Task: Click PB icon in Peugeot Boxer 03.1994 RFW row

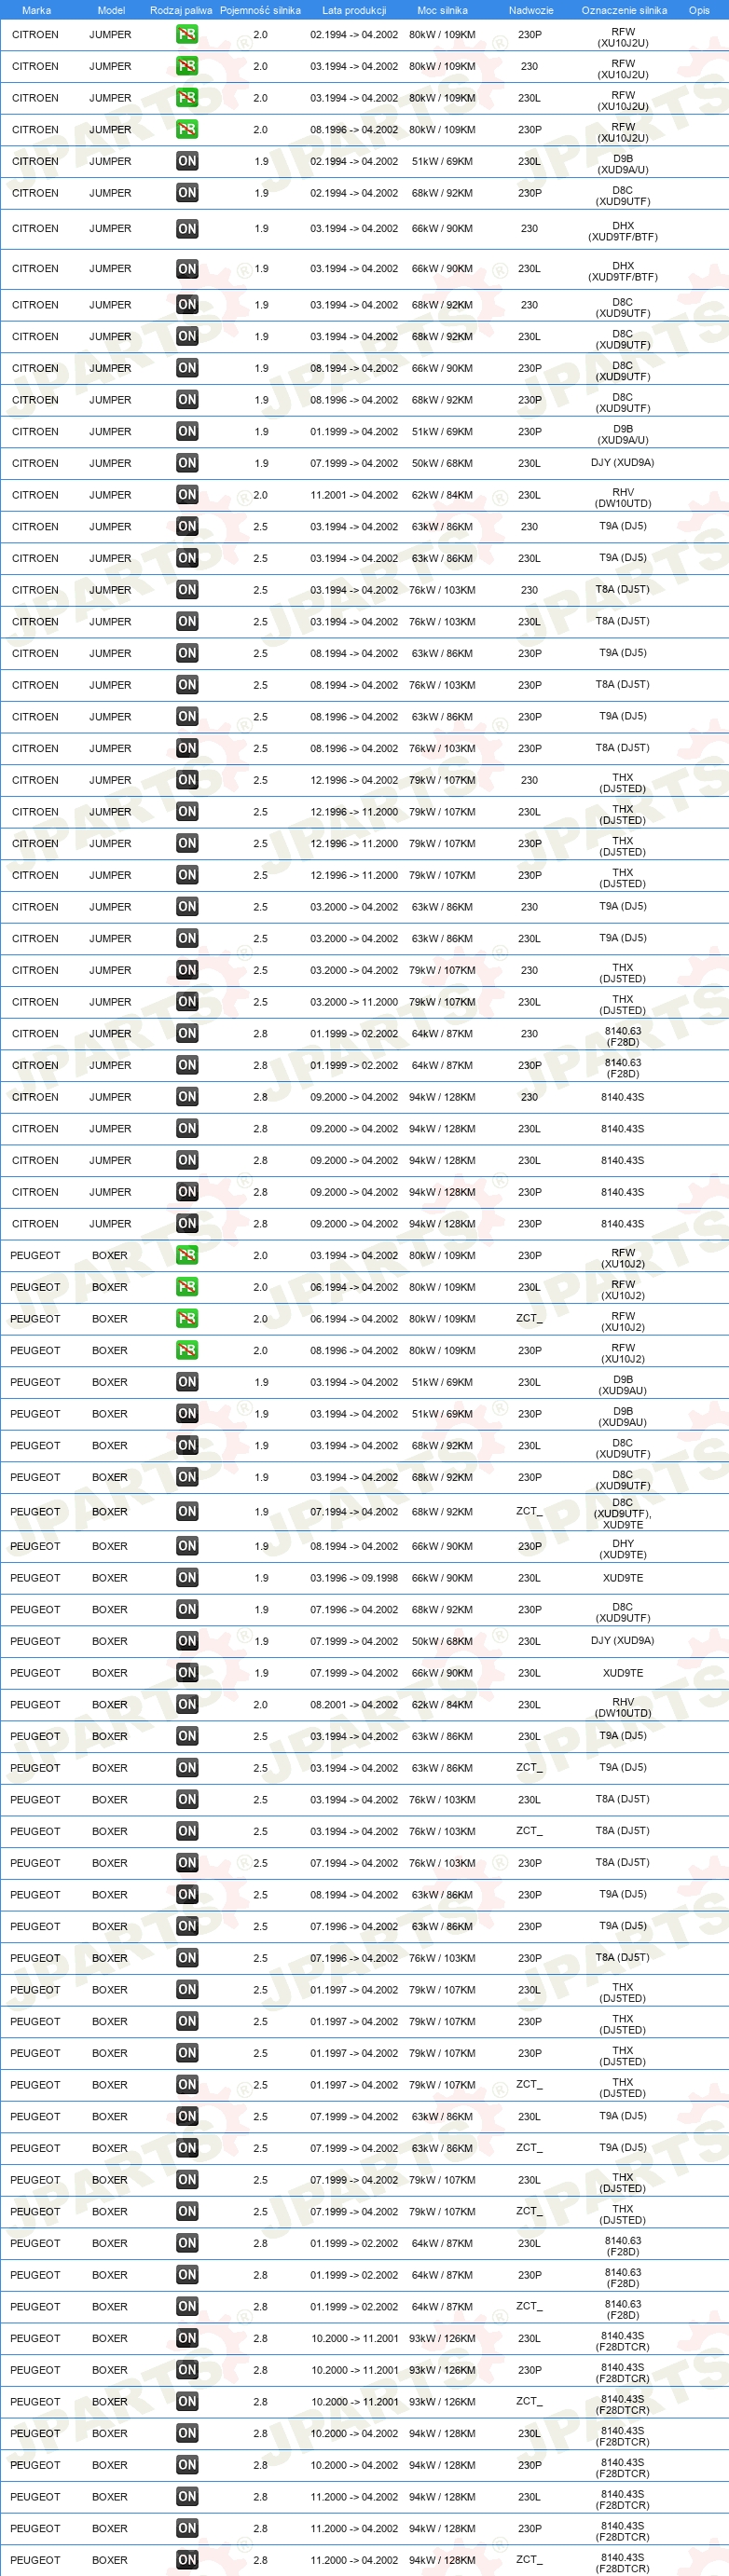Action: [187, 1256]
